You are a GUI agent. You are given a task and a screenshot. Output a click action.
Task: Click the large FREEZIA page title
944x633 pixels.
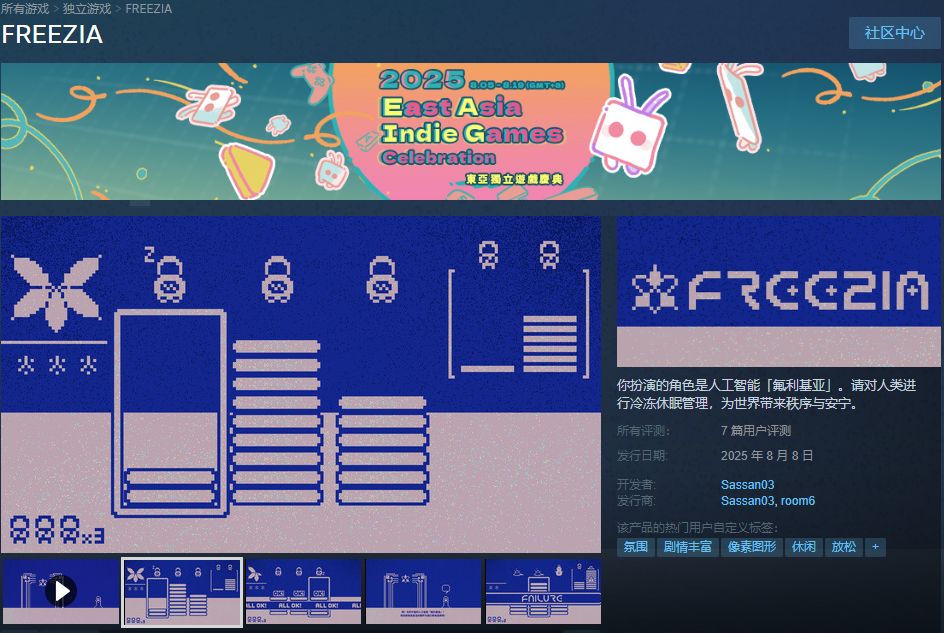pos(52,34)
